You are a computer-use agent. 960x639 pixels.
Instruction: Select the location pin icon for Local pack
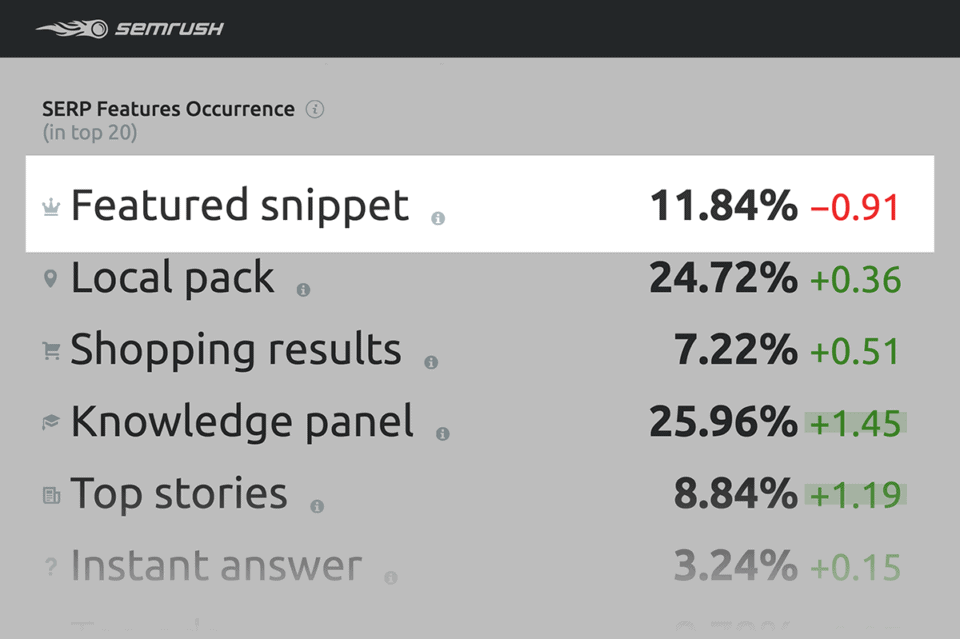click(x=49, y=278)
